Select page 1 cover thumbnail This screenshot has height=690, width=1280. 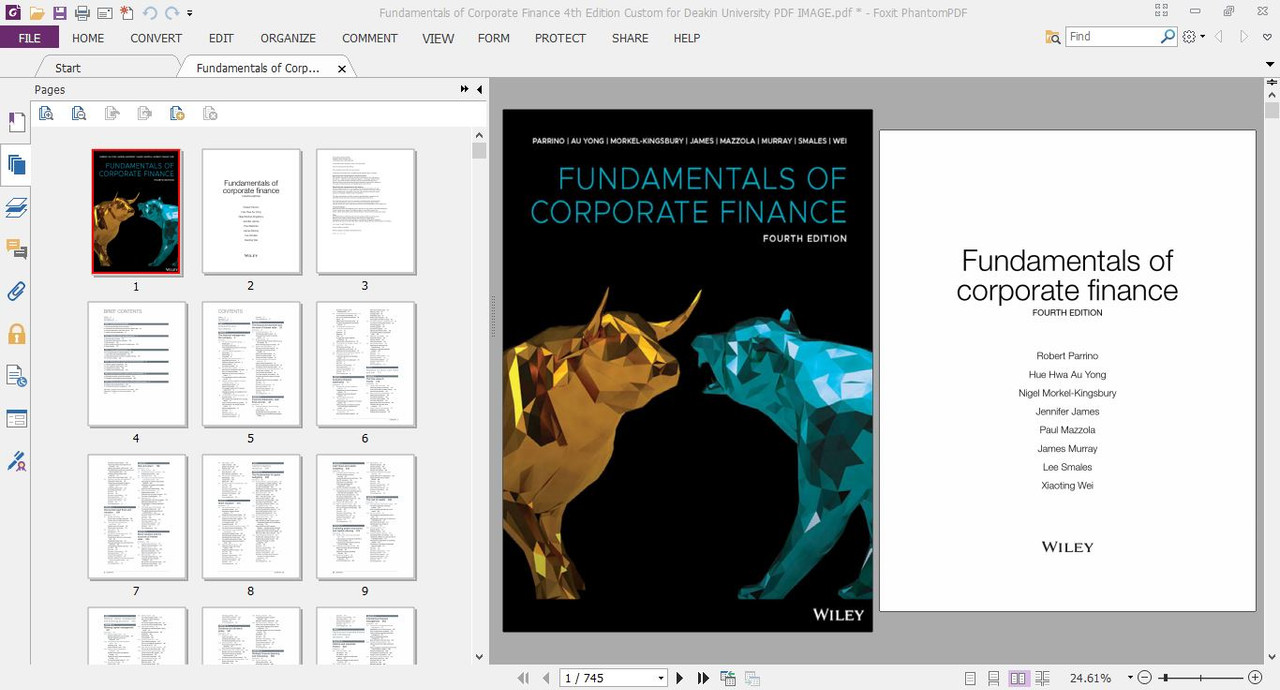136,211
